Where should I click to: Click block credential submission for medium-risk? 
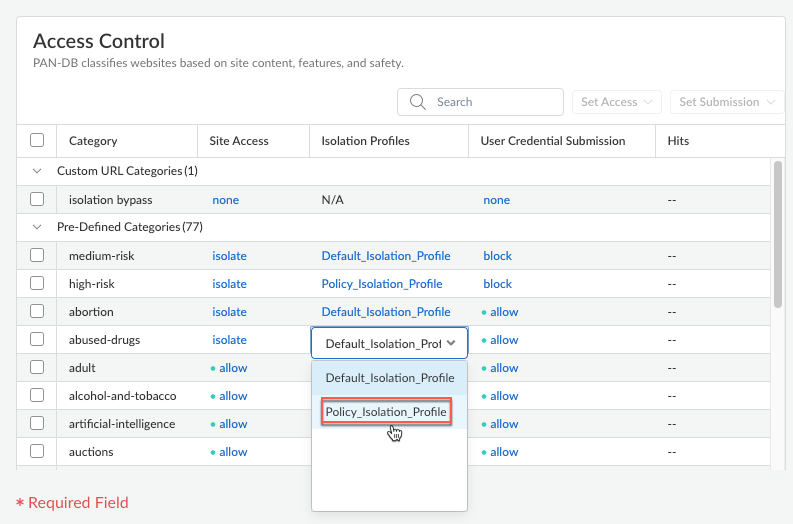(497, 256)
